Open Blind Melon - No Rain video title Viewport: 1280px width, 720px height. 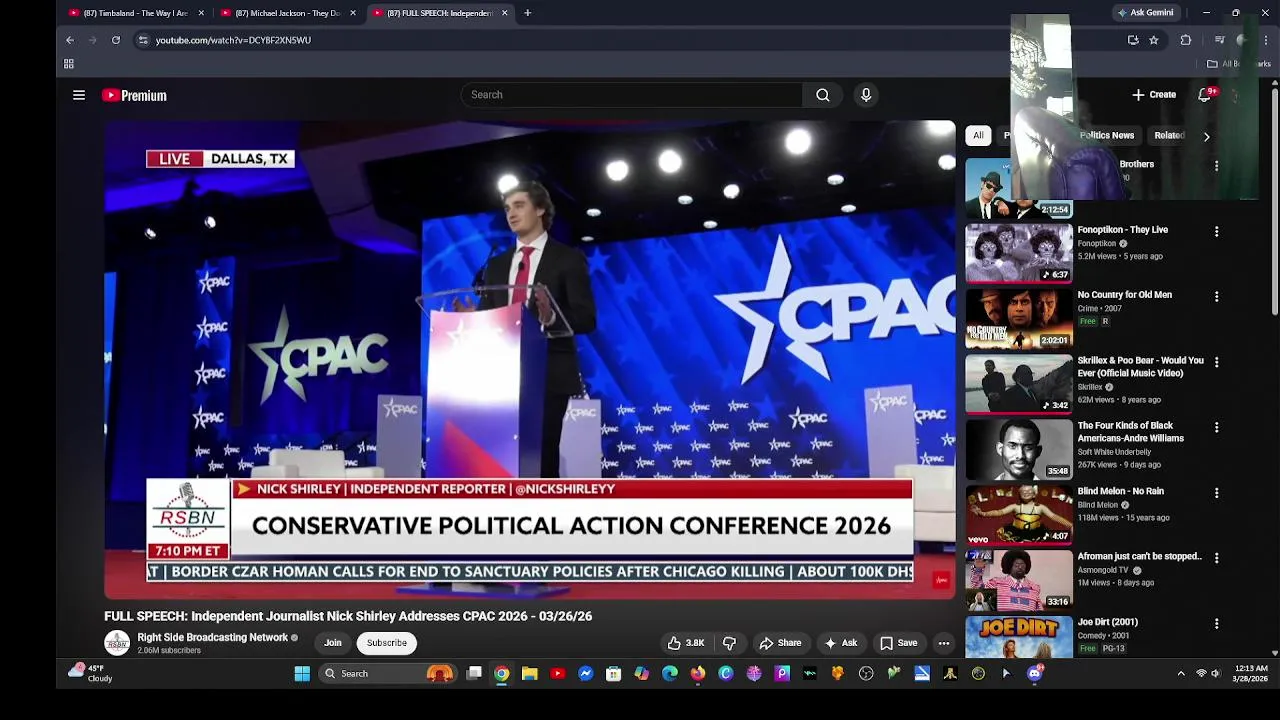tap(1120, 491)
